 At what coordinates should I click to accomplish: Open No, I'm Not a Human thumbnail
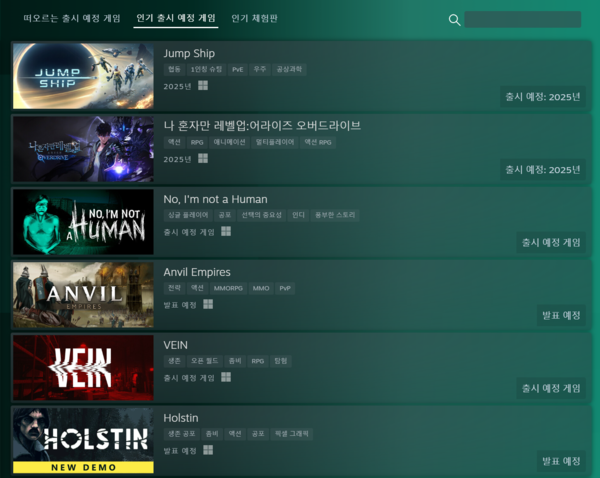click(x=83, y=222)
